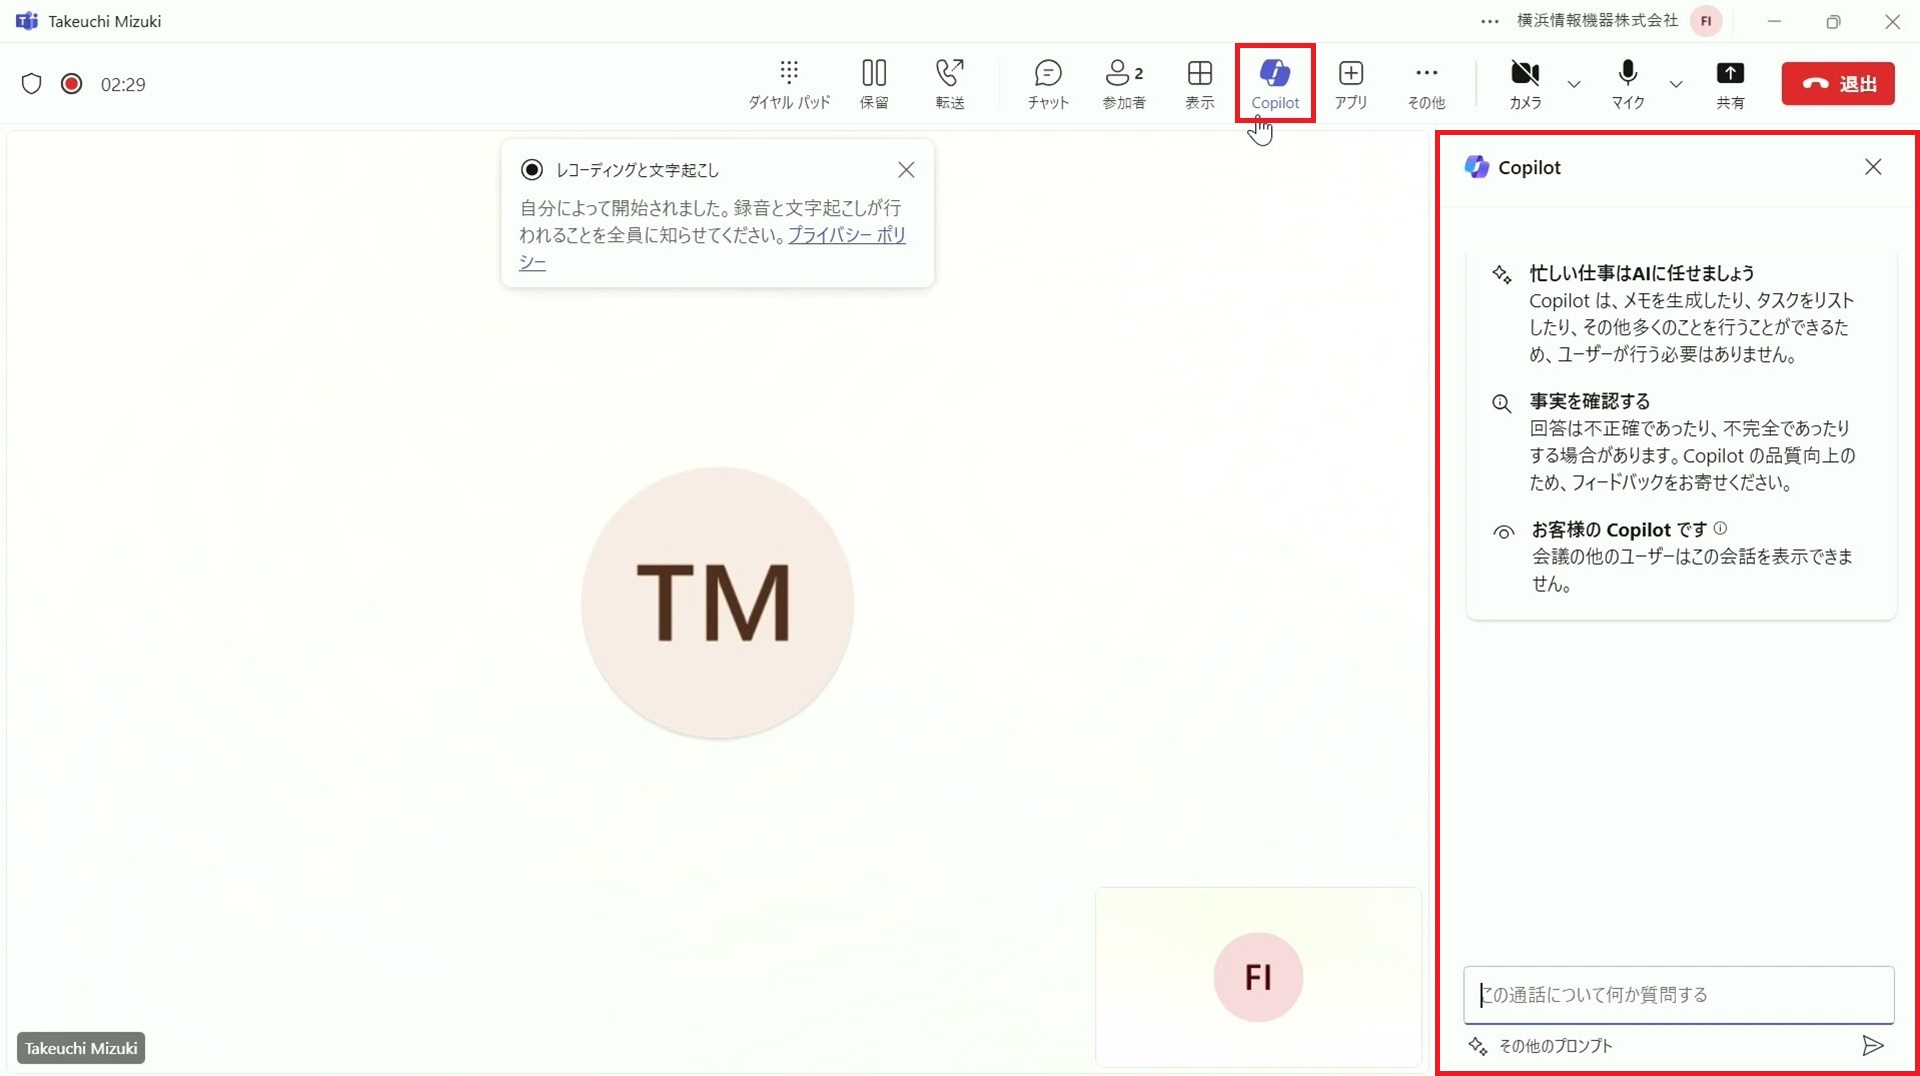Click heading 忙しい仕事はAIに任せましょう
The height and width of the screenshot is (1076, 1920).
click(1642, 273)
